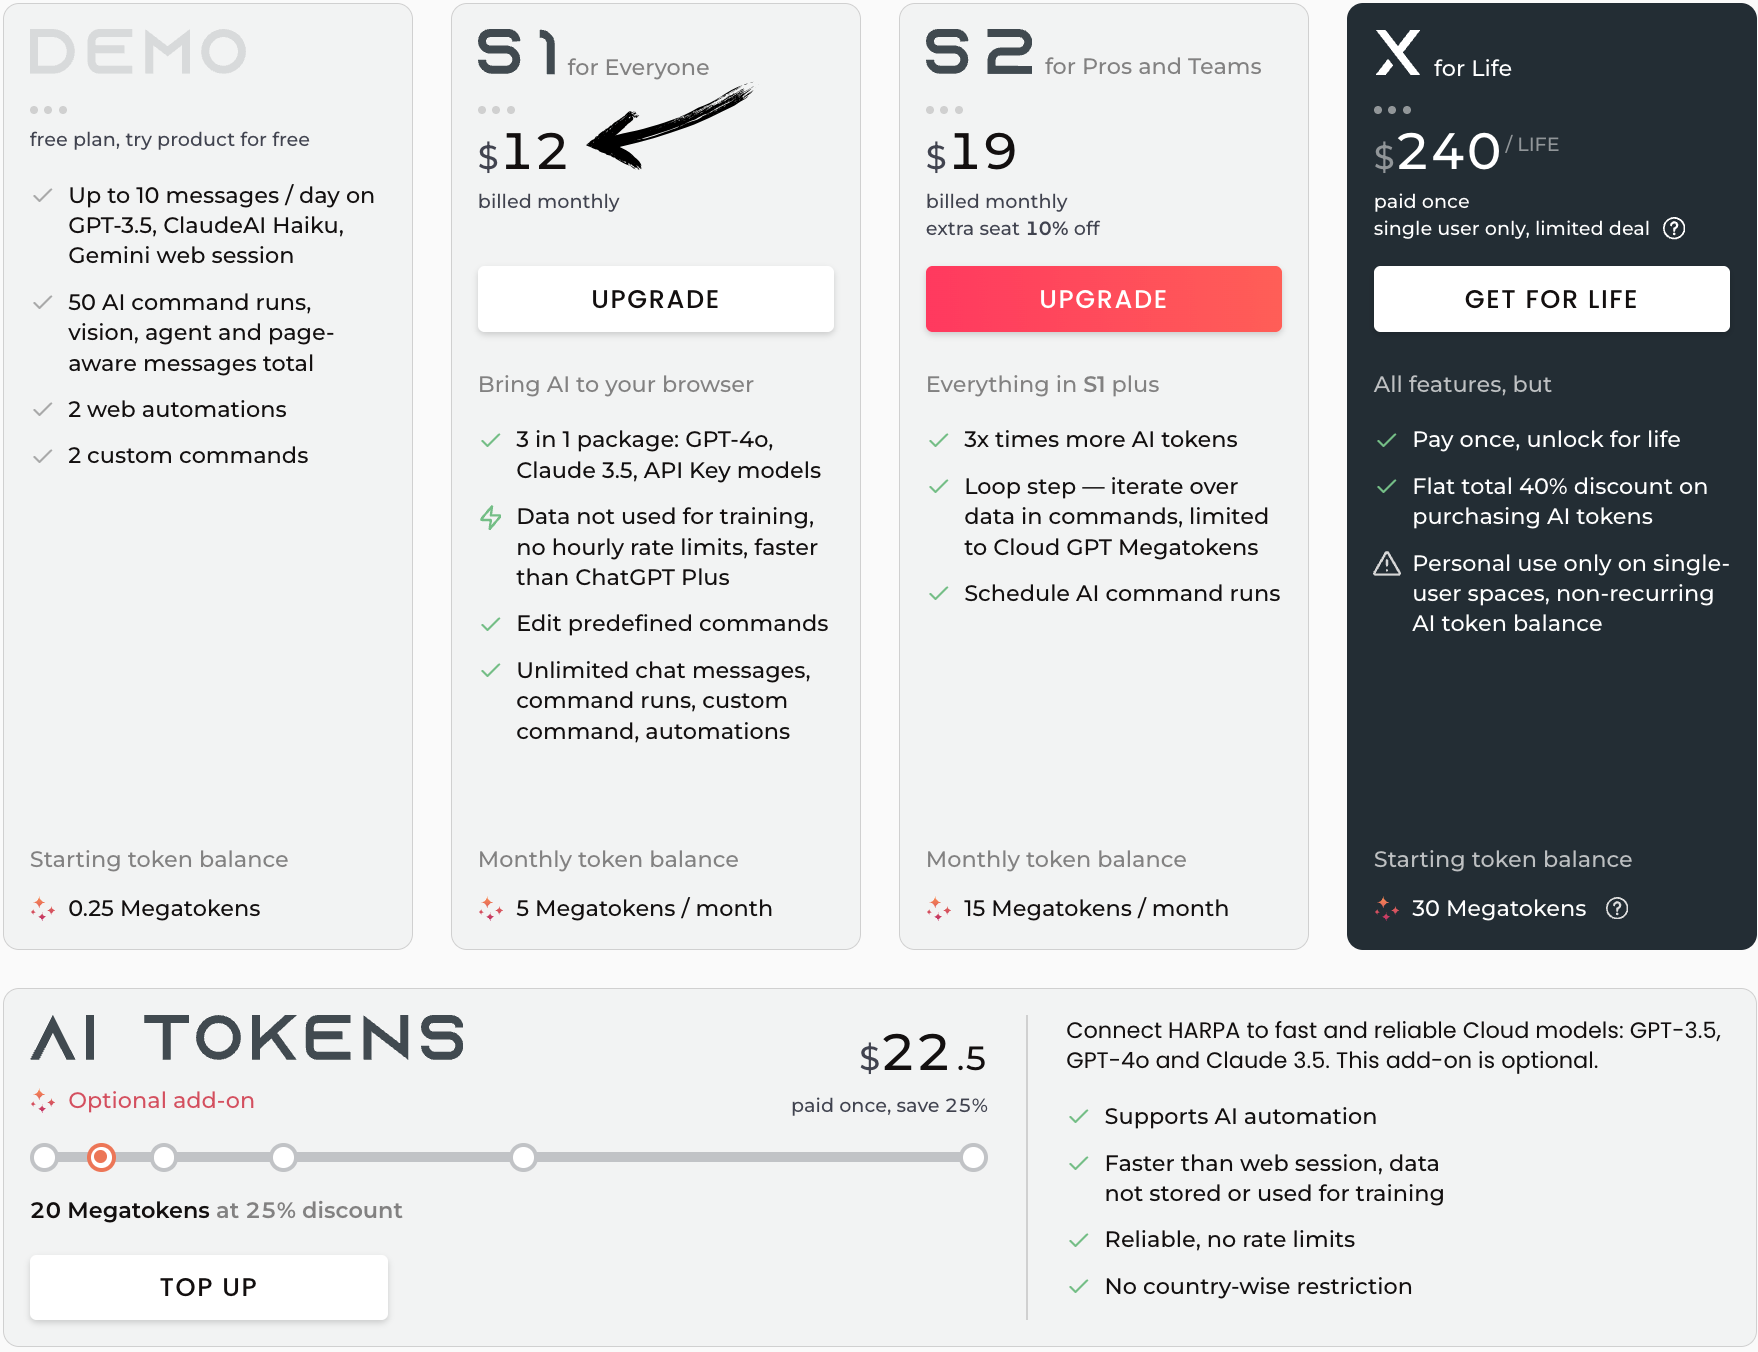1758x1352 pixels.
Task: Click the warning triangle icon in X plan
Action: [x=1387, y=564]
